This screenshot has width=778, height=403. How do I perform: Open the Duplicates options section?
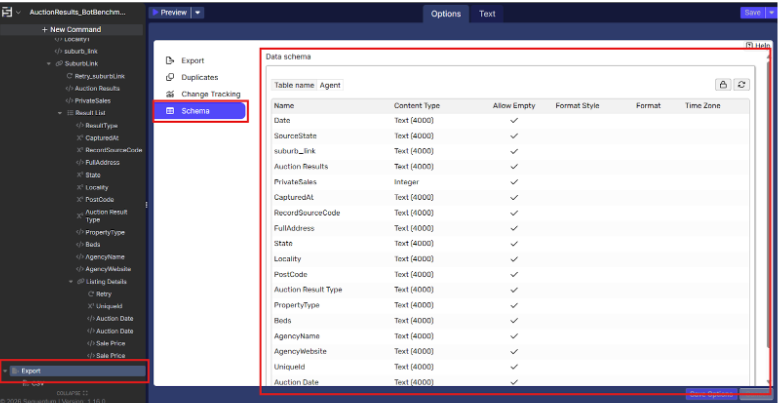[199, 77]
